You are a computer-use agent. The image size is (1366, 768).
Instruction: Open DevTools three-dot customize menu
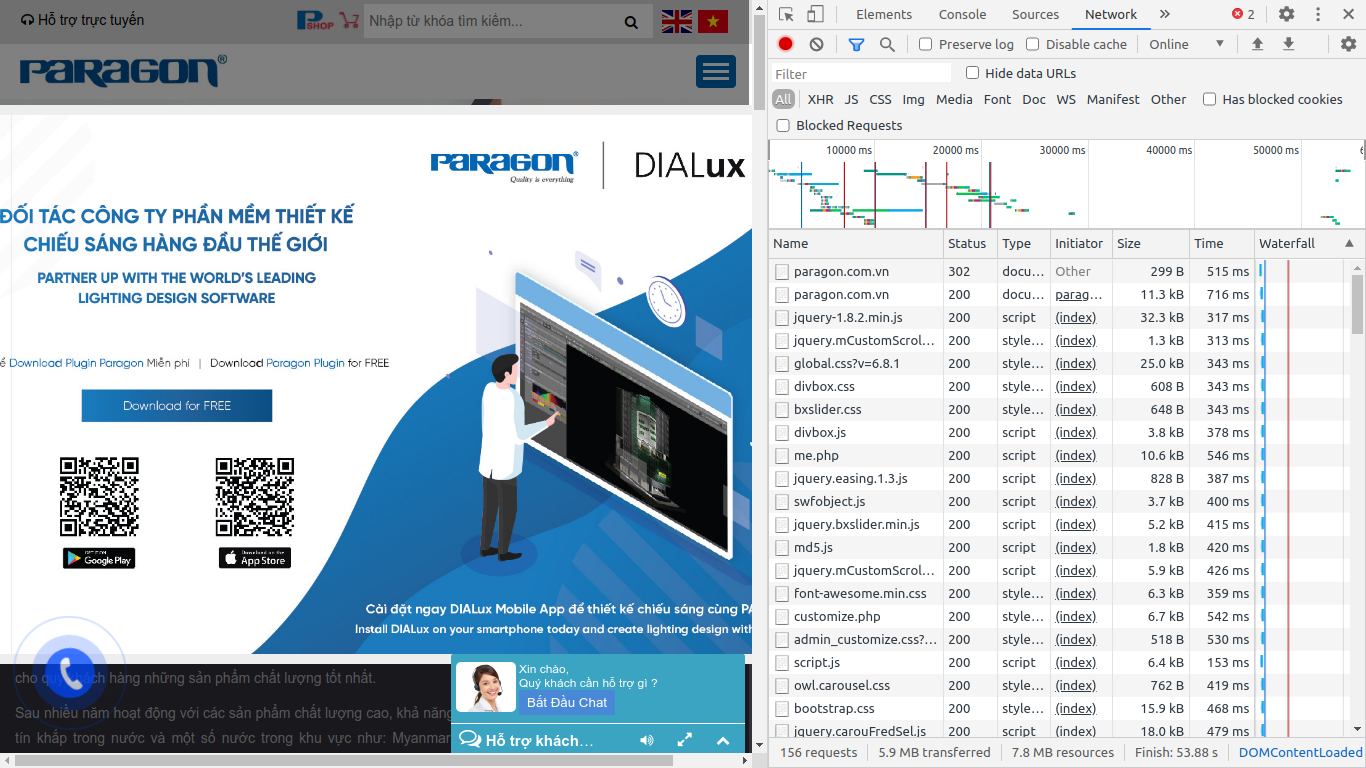pyautogui.click(x=1318, y=14)
